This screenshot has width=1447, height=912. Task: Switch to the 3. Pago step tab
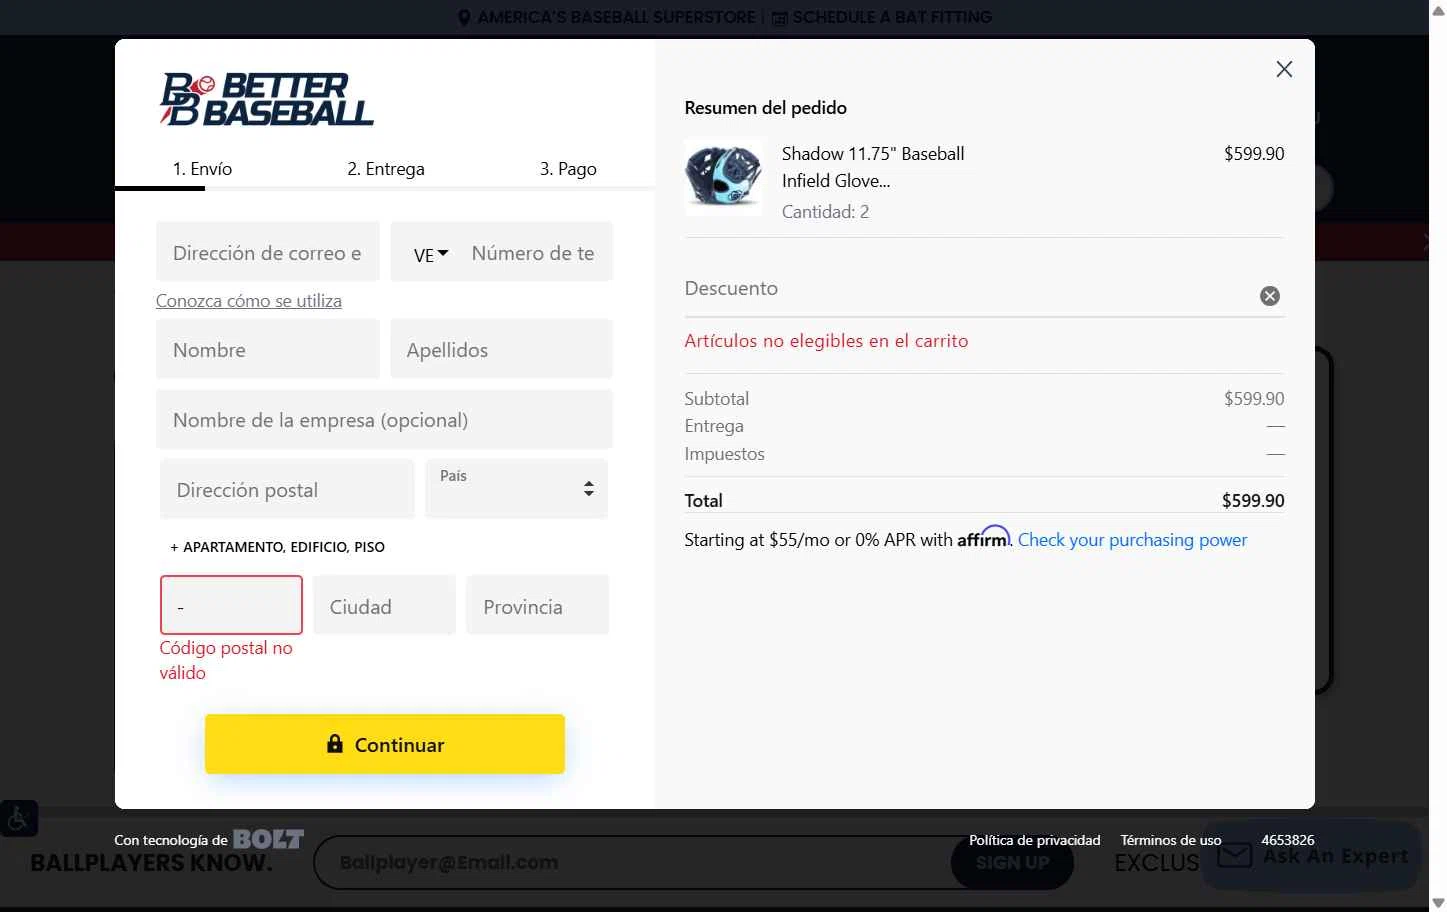(568, 169)
